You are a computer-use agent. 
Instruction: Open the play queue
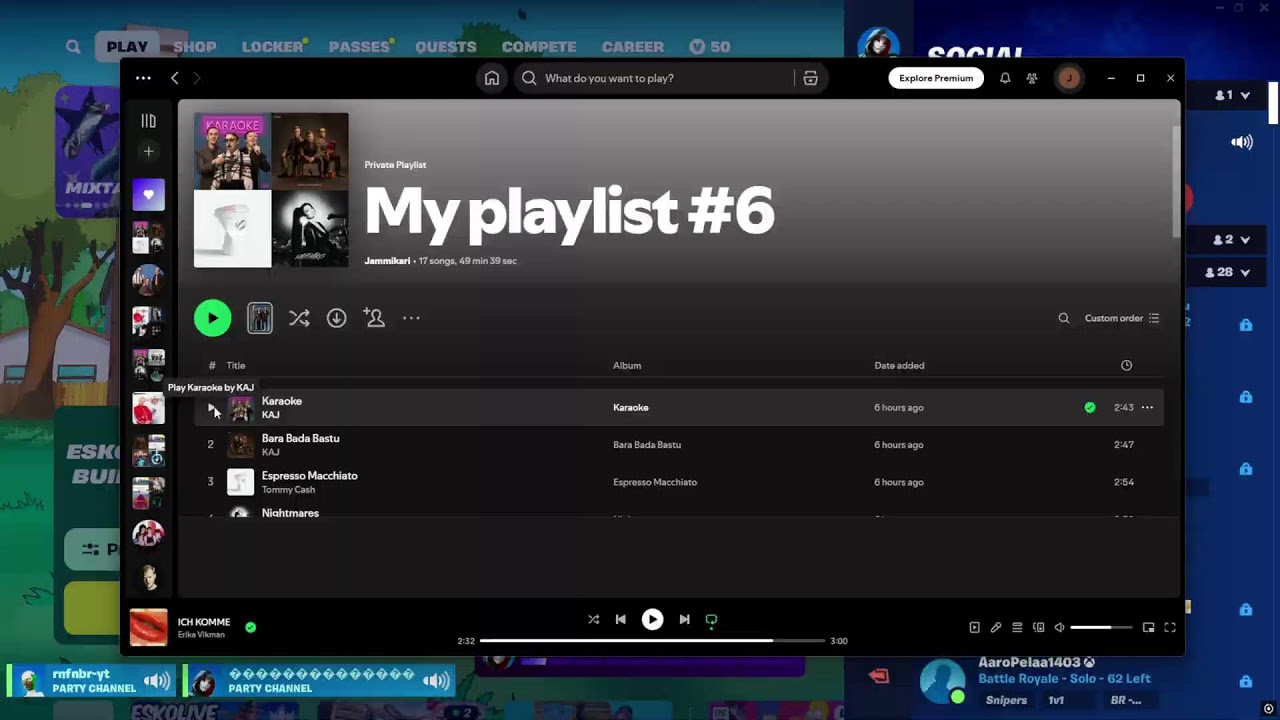(1017, 627)
